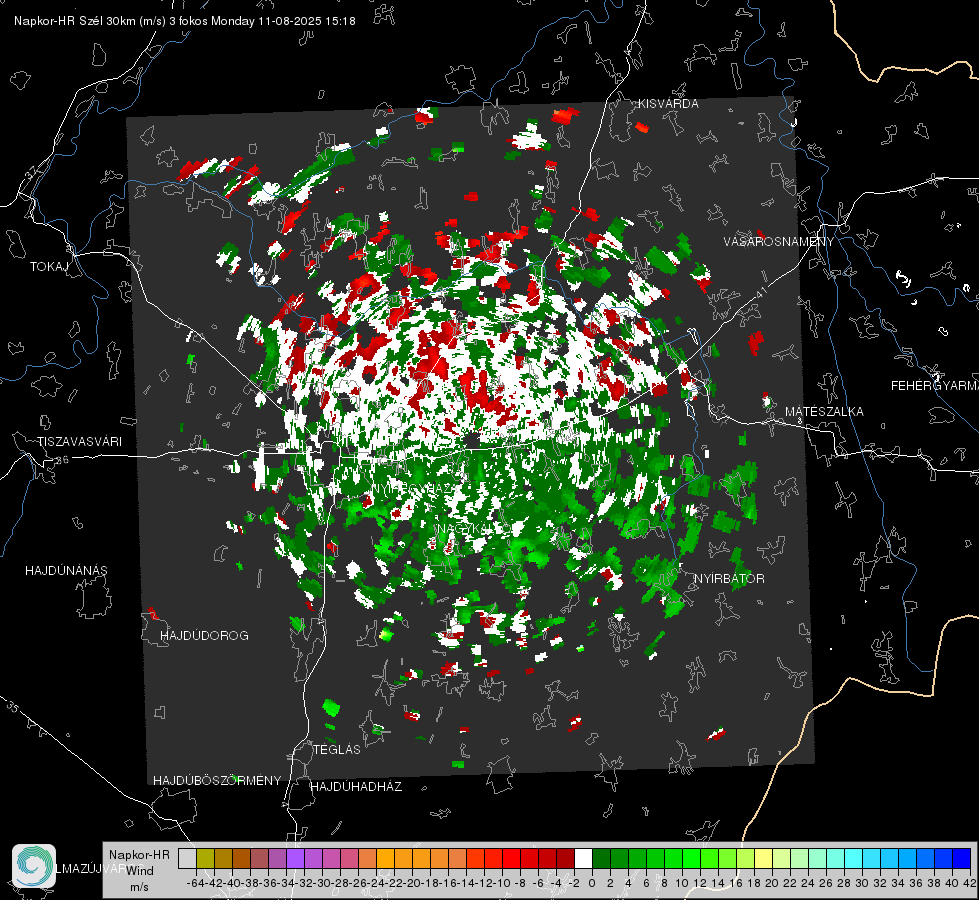This screenshot has height=900, width=979.
Task: Click the road number 36 near Tiszavasvári
Action: click(x=63, y=460)
